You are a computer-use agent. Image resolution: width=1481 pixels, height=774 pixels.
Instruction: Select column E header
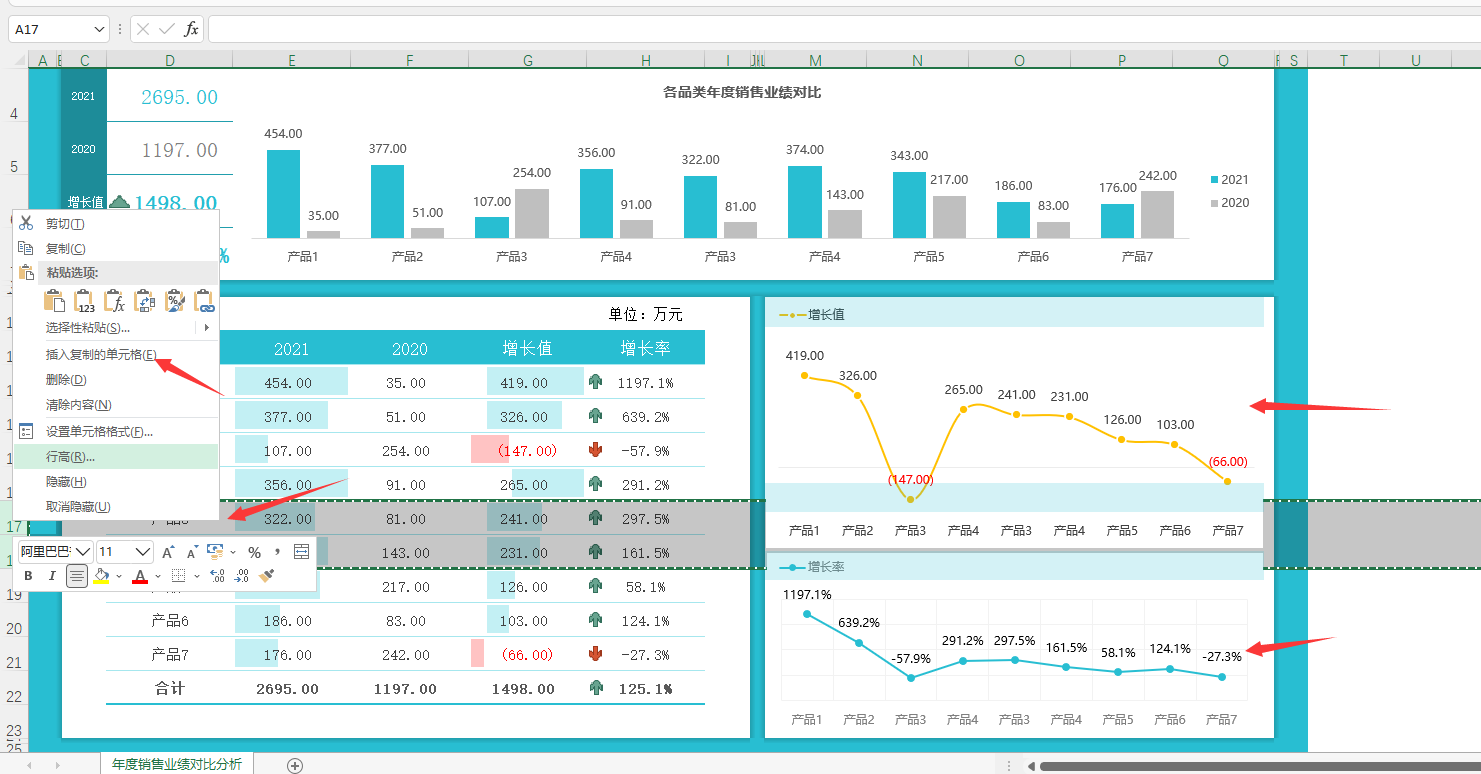[x=292, y=61]
